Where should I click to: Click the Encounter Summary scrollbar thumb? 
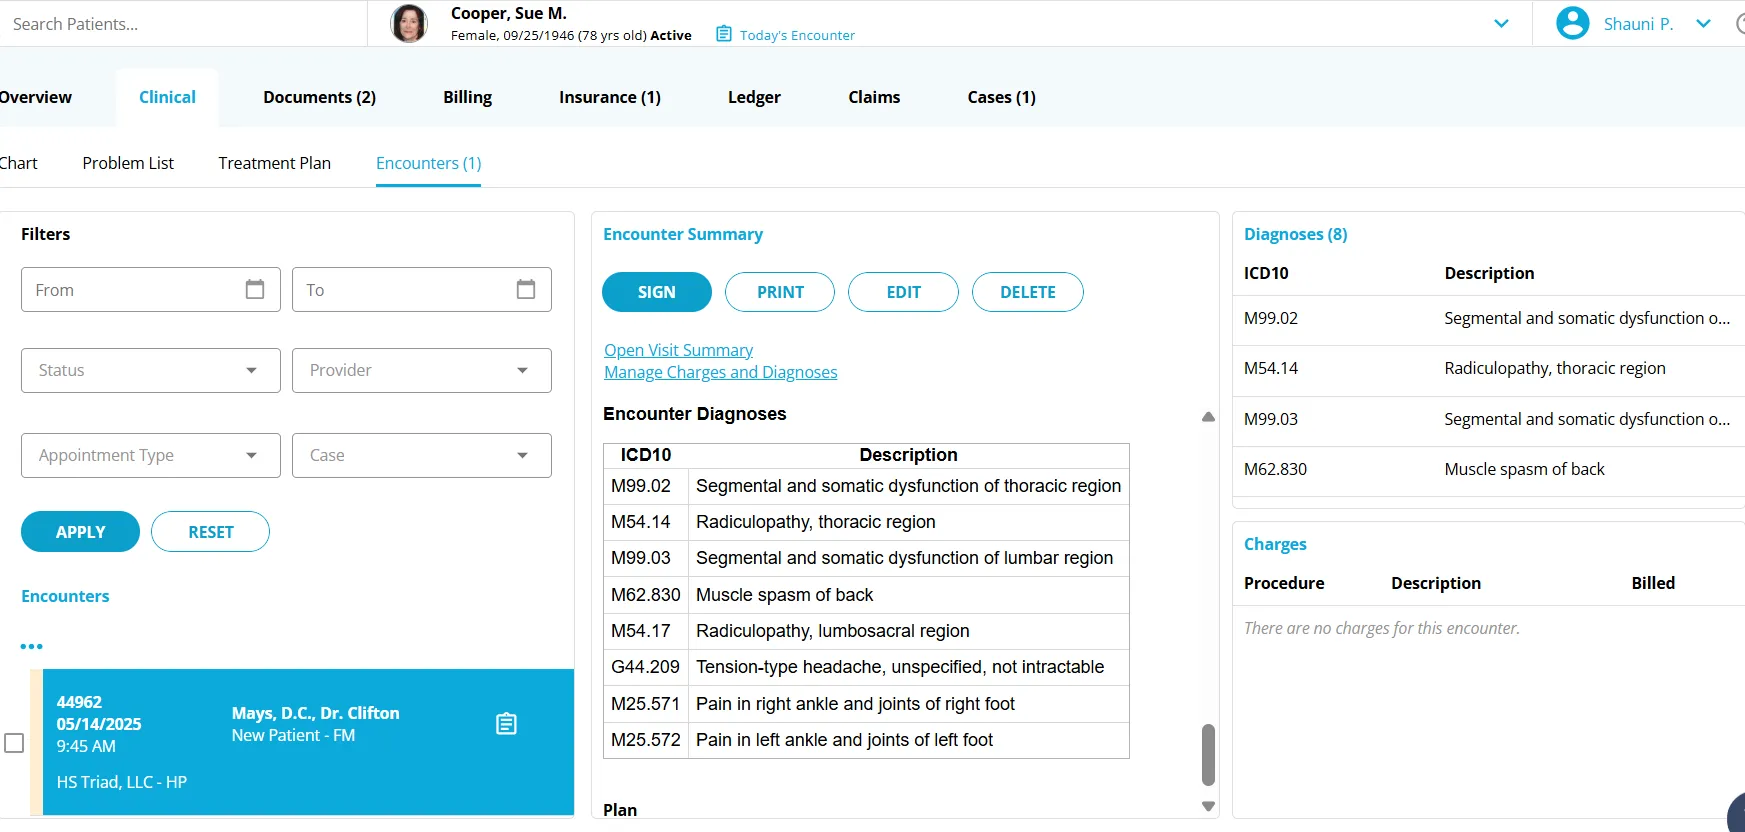point(1208,755)
